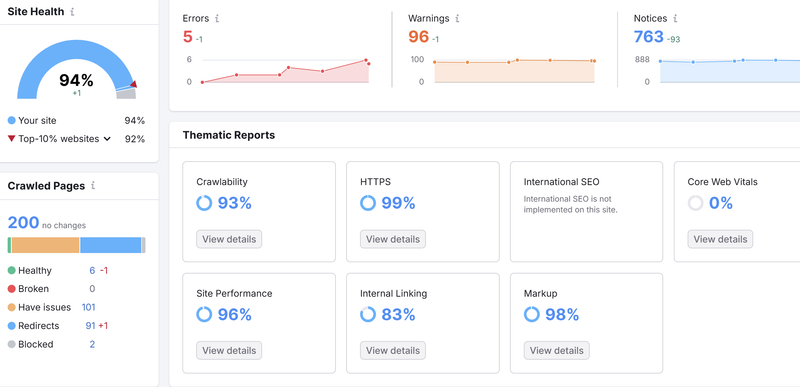Click the 94% site health value in the gauge
Screen dimensions: 800x387
pos(77,80)
